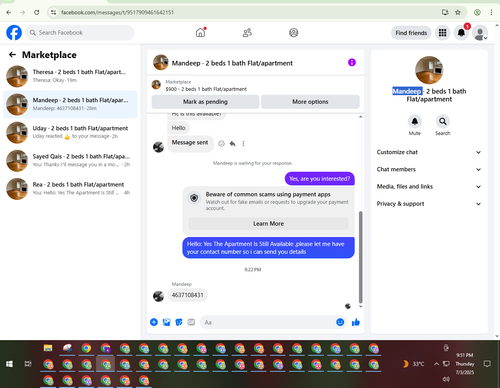The height and width of the screenshot is (388, 500).
Task: Open Windows Start button
Action: coord(9,364)
